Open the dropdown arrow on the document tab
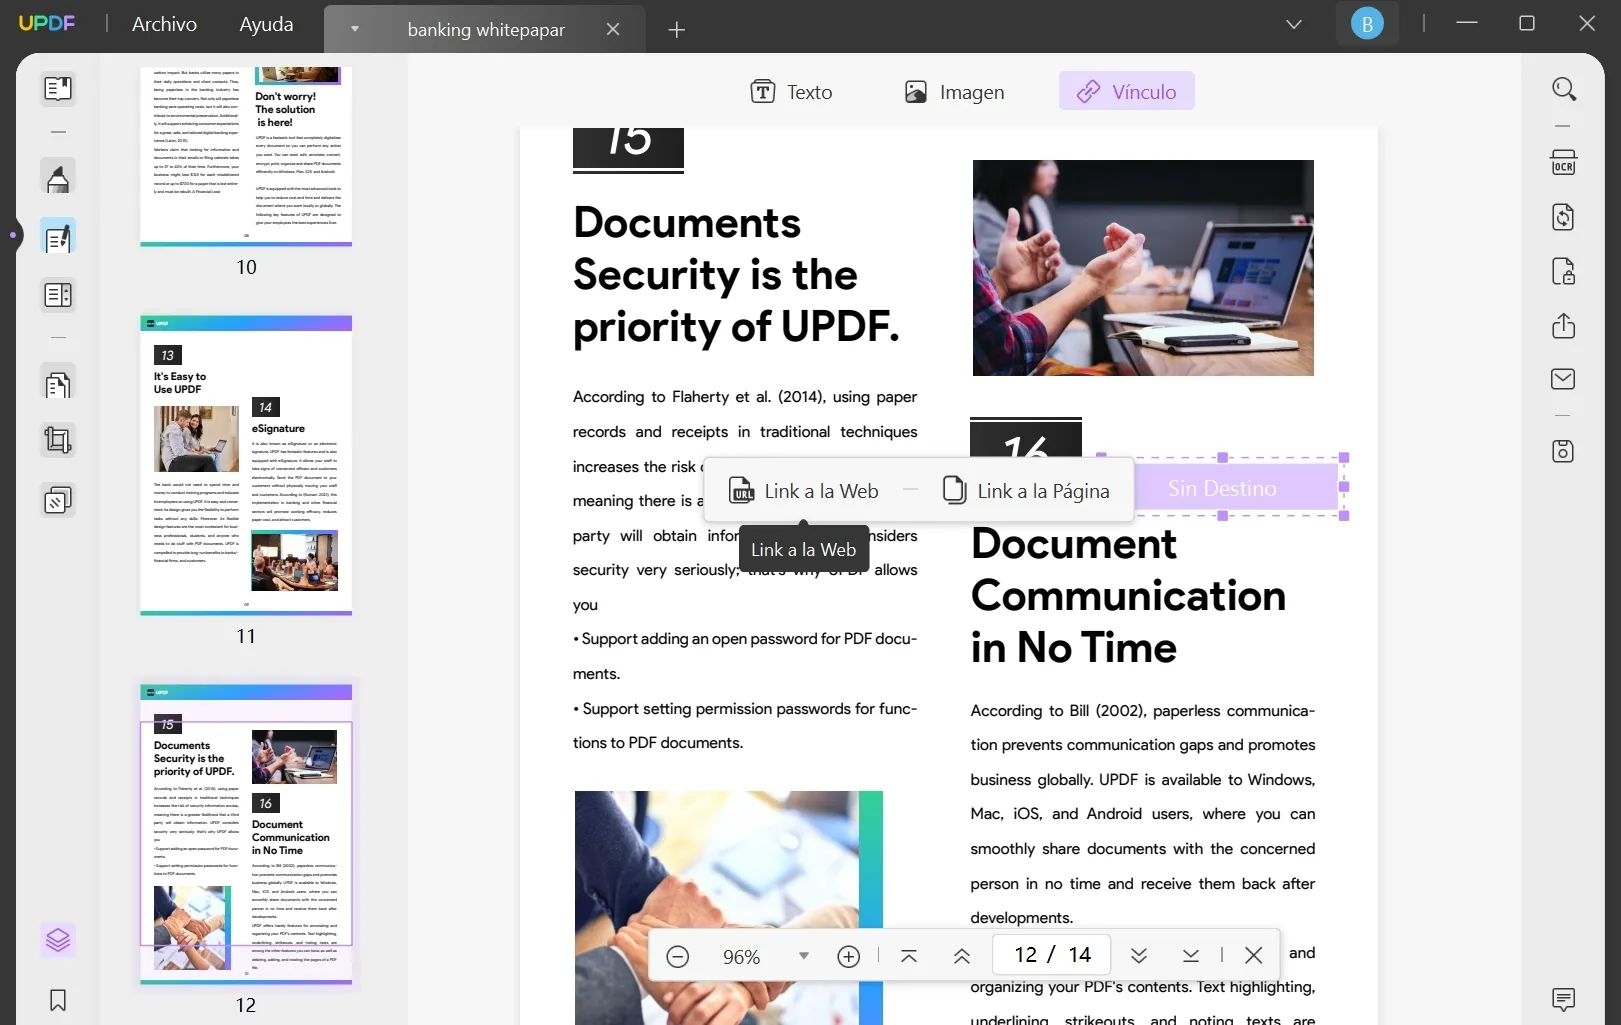1621x1025 pixels. coord(354,29)
